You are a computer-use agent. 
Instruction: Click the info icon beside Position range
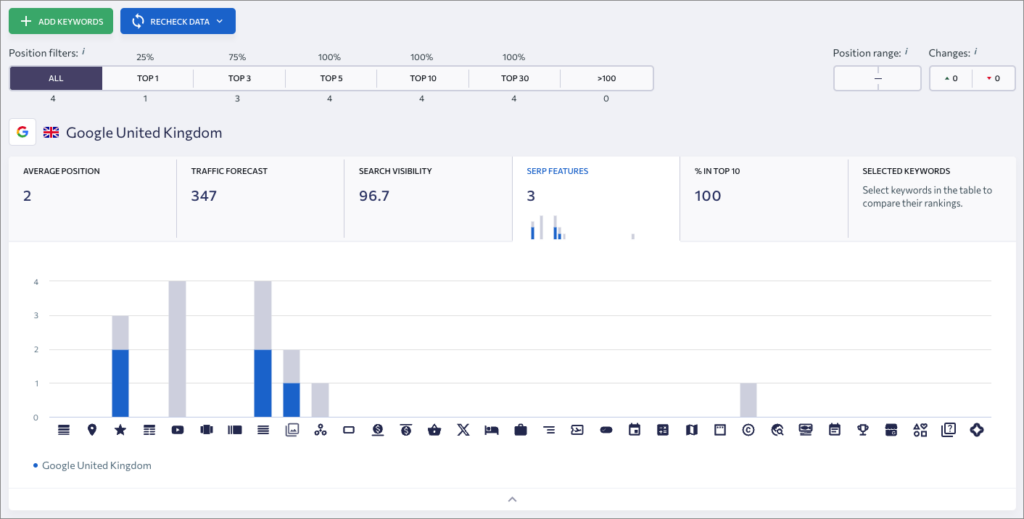pos(906,51)
